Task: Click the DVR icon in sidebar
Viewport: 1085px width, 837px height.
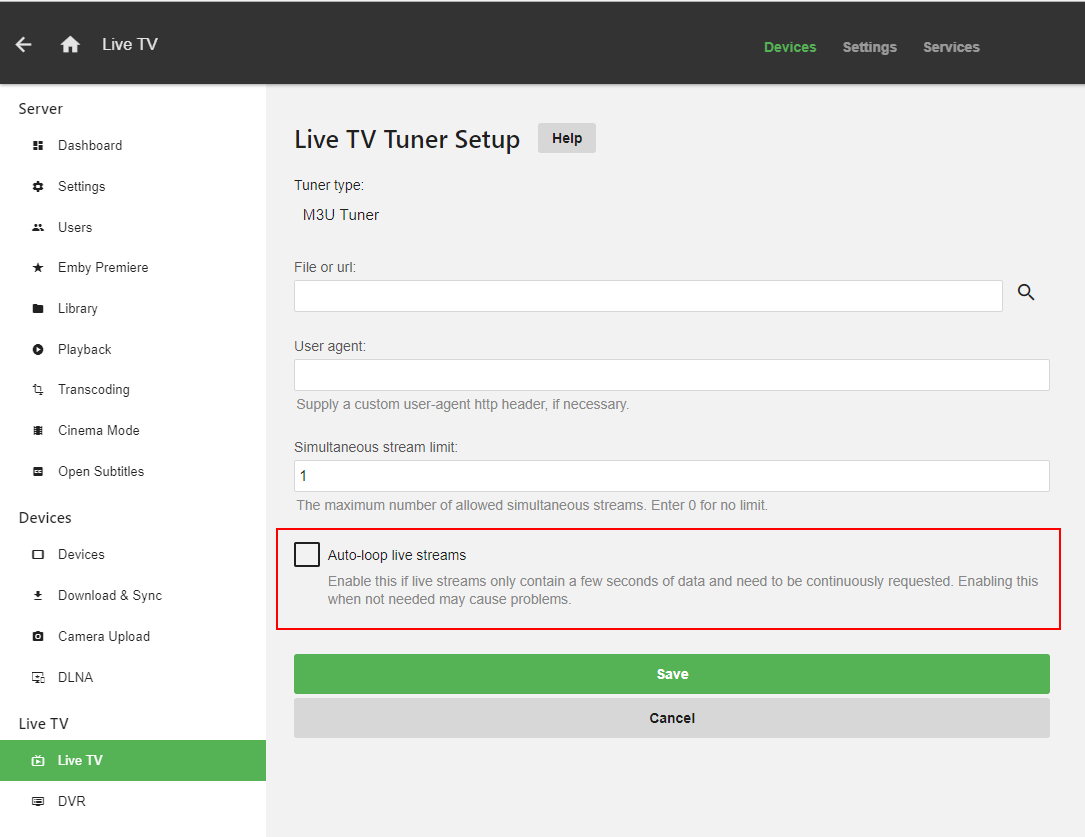Action: click(38, 801)
